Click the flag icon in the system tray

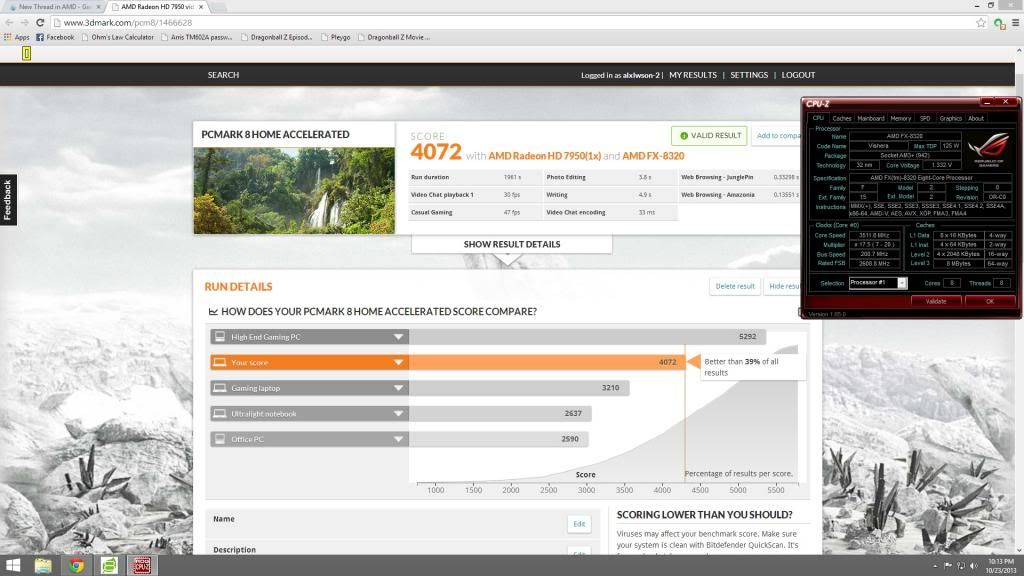948,566
